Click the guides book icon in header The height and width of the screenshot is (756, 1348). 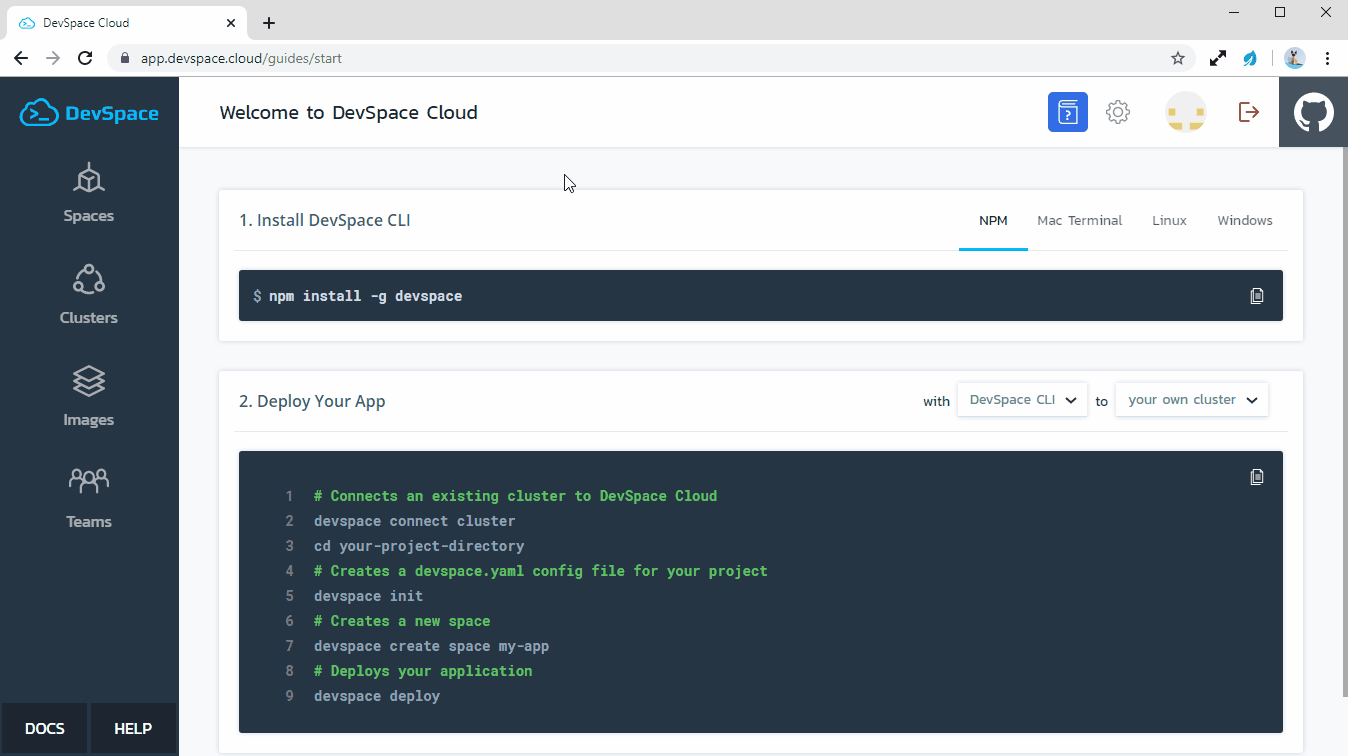pyautogui.click(x=1067, y=112)
